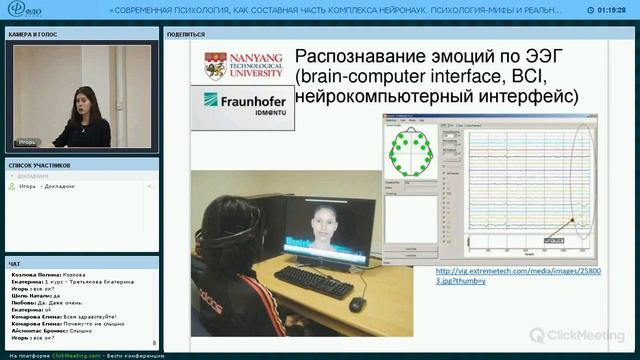Viewport: 640px width, 360px height.
Task: Click the Fraunhofer IDM@NTU logo
Action: 242,108
